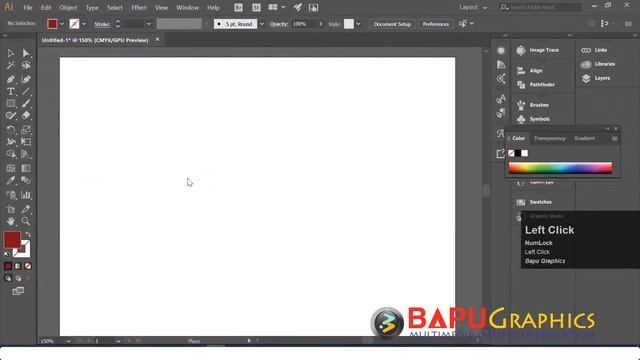
Task: Click the red Fill color box
Action: coord(12,240)
